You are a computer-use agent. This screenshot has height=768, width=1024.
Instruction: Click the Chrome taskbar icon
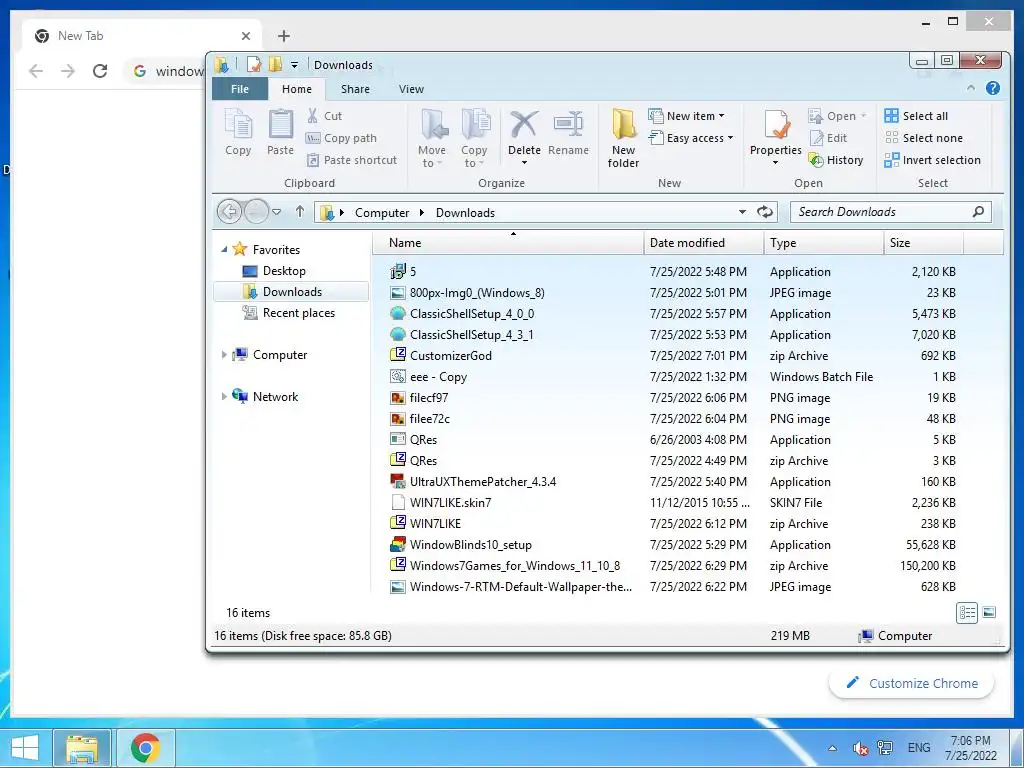(x=145, y=748)
